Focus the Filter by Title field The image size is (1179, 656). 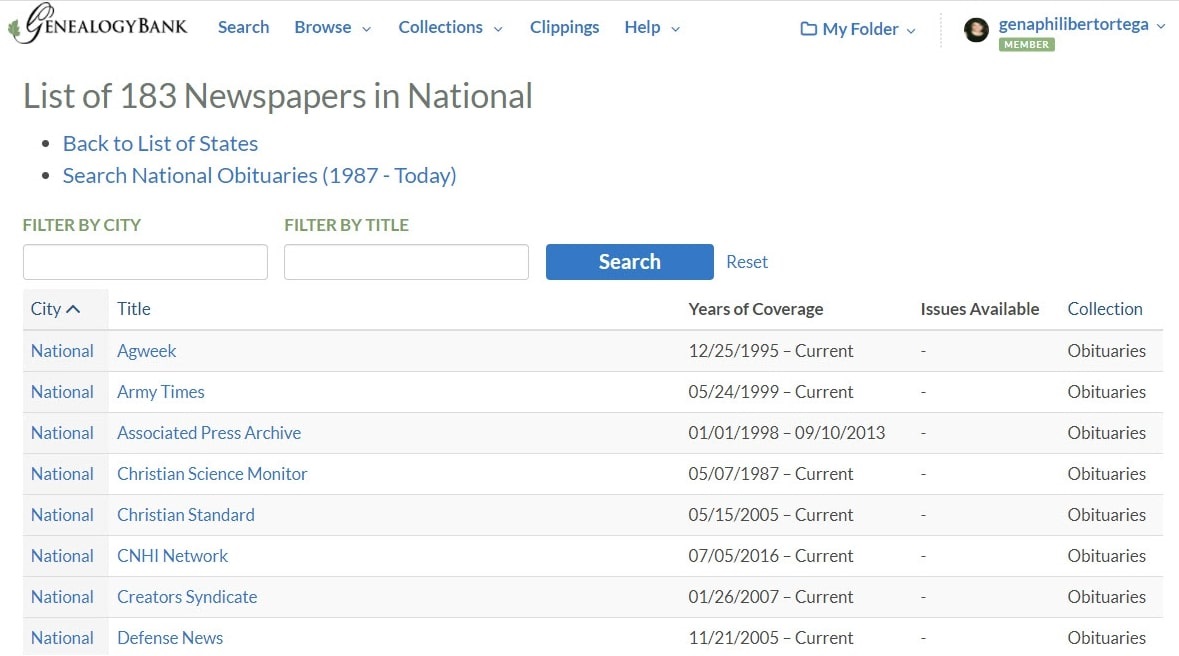tap(406, 262)
